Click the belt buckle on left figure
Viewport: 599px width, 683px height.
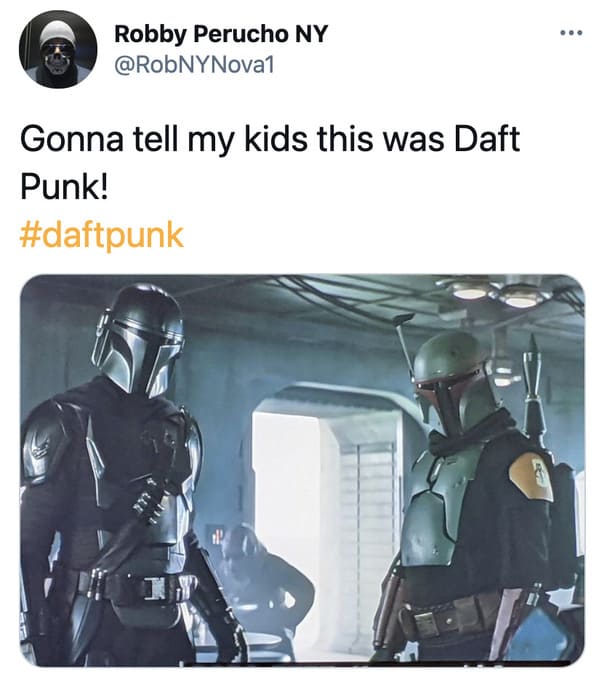point(154,587)
